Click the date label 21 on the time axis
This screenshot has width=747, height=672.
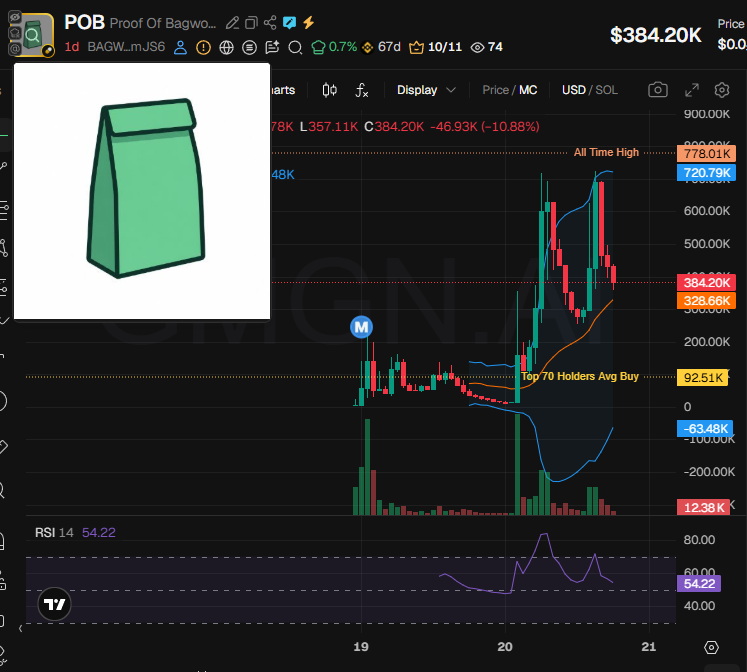(649, 647)
